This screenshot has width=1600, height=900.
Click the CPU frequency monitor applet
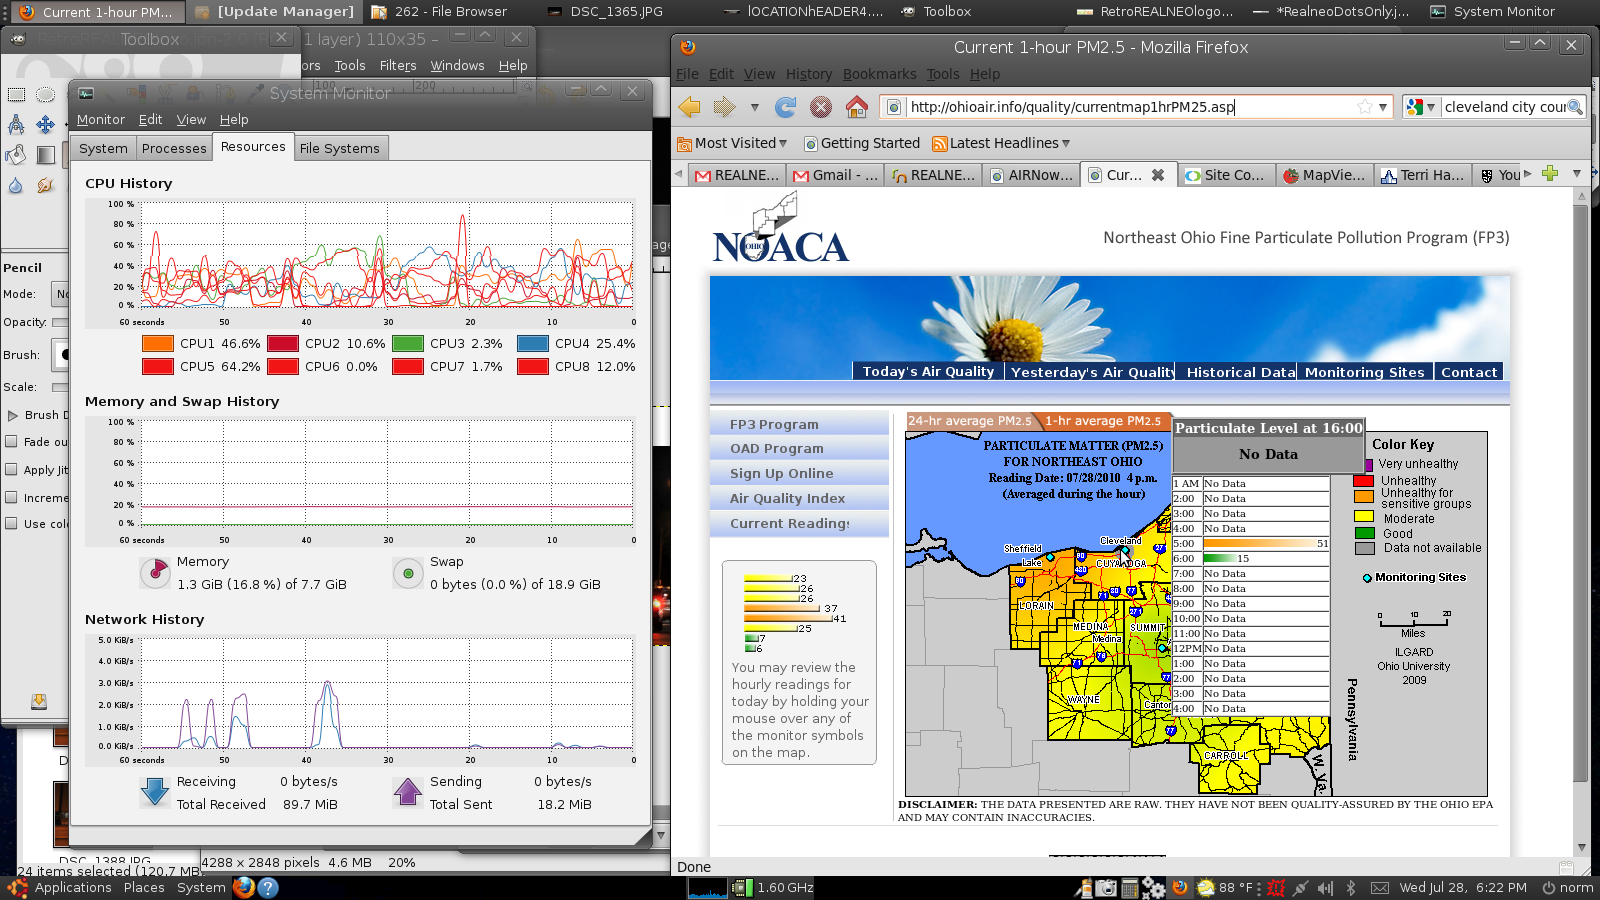[774, 888]
